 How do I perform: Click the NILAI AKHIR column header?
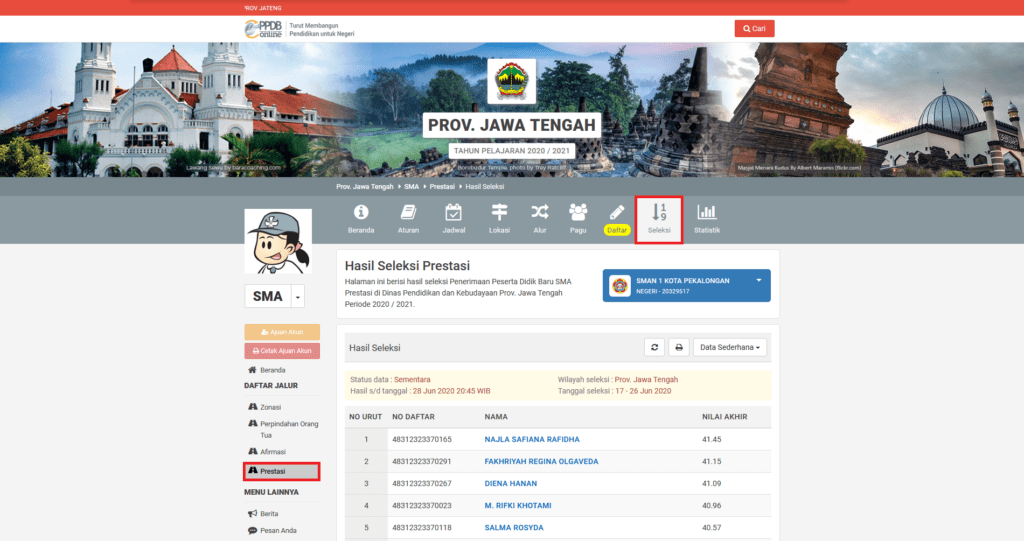724,417
